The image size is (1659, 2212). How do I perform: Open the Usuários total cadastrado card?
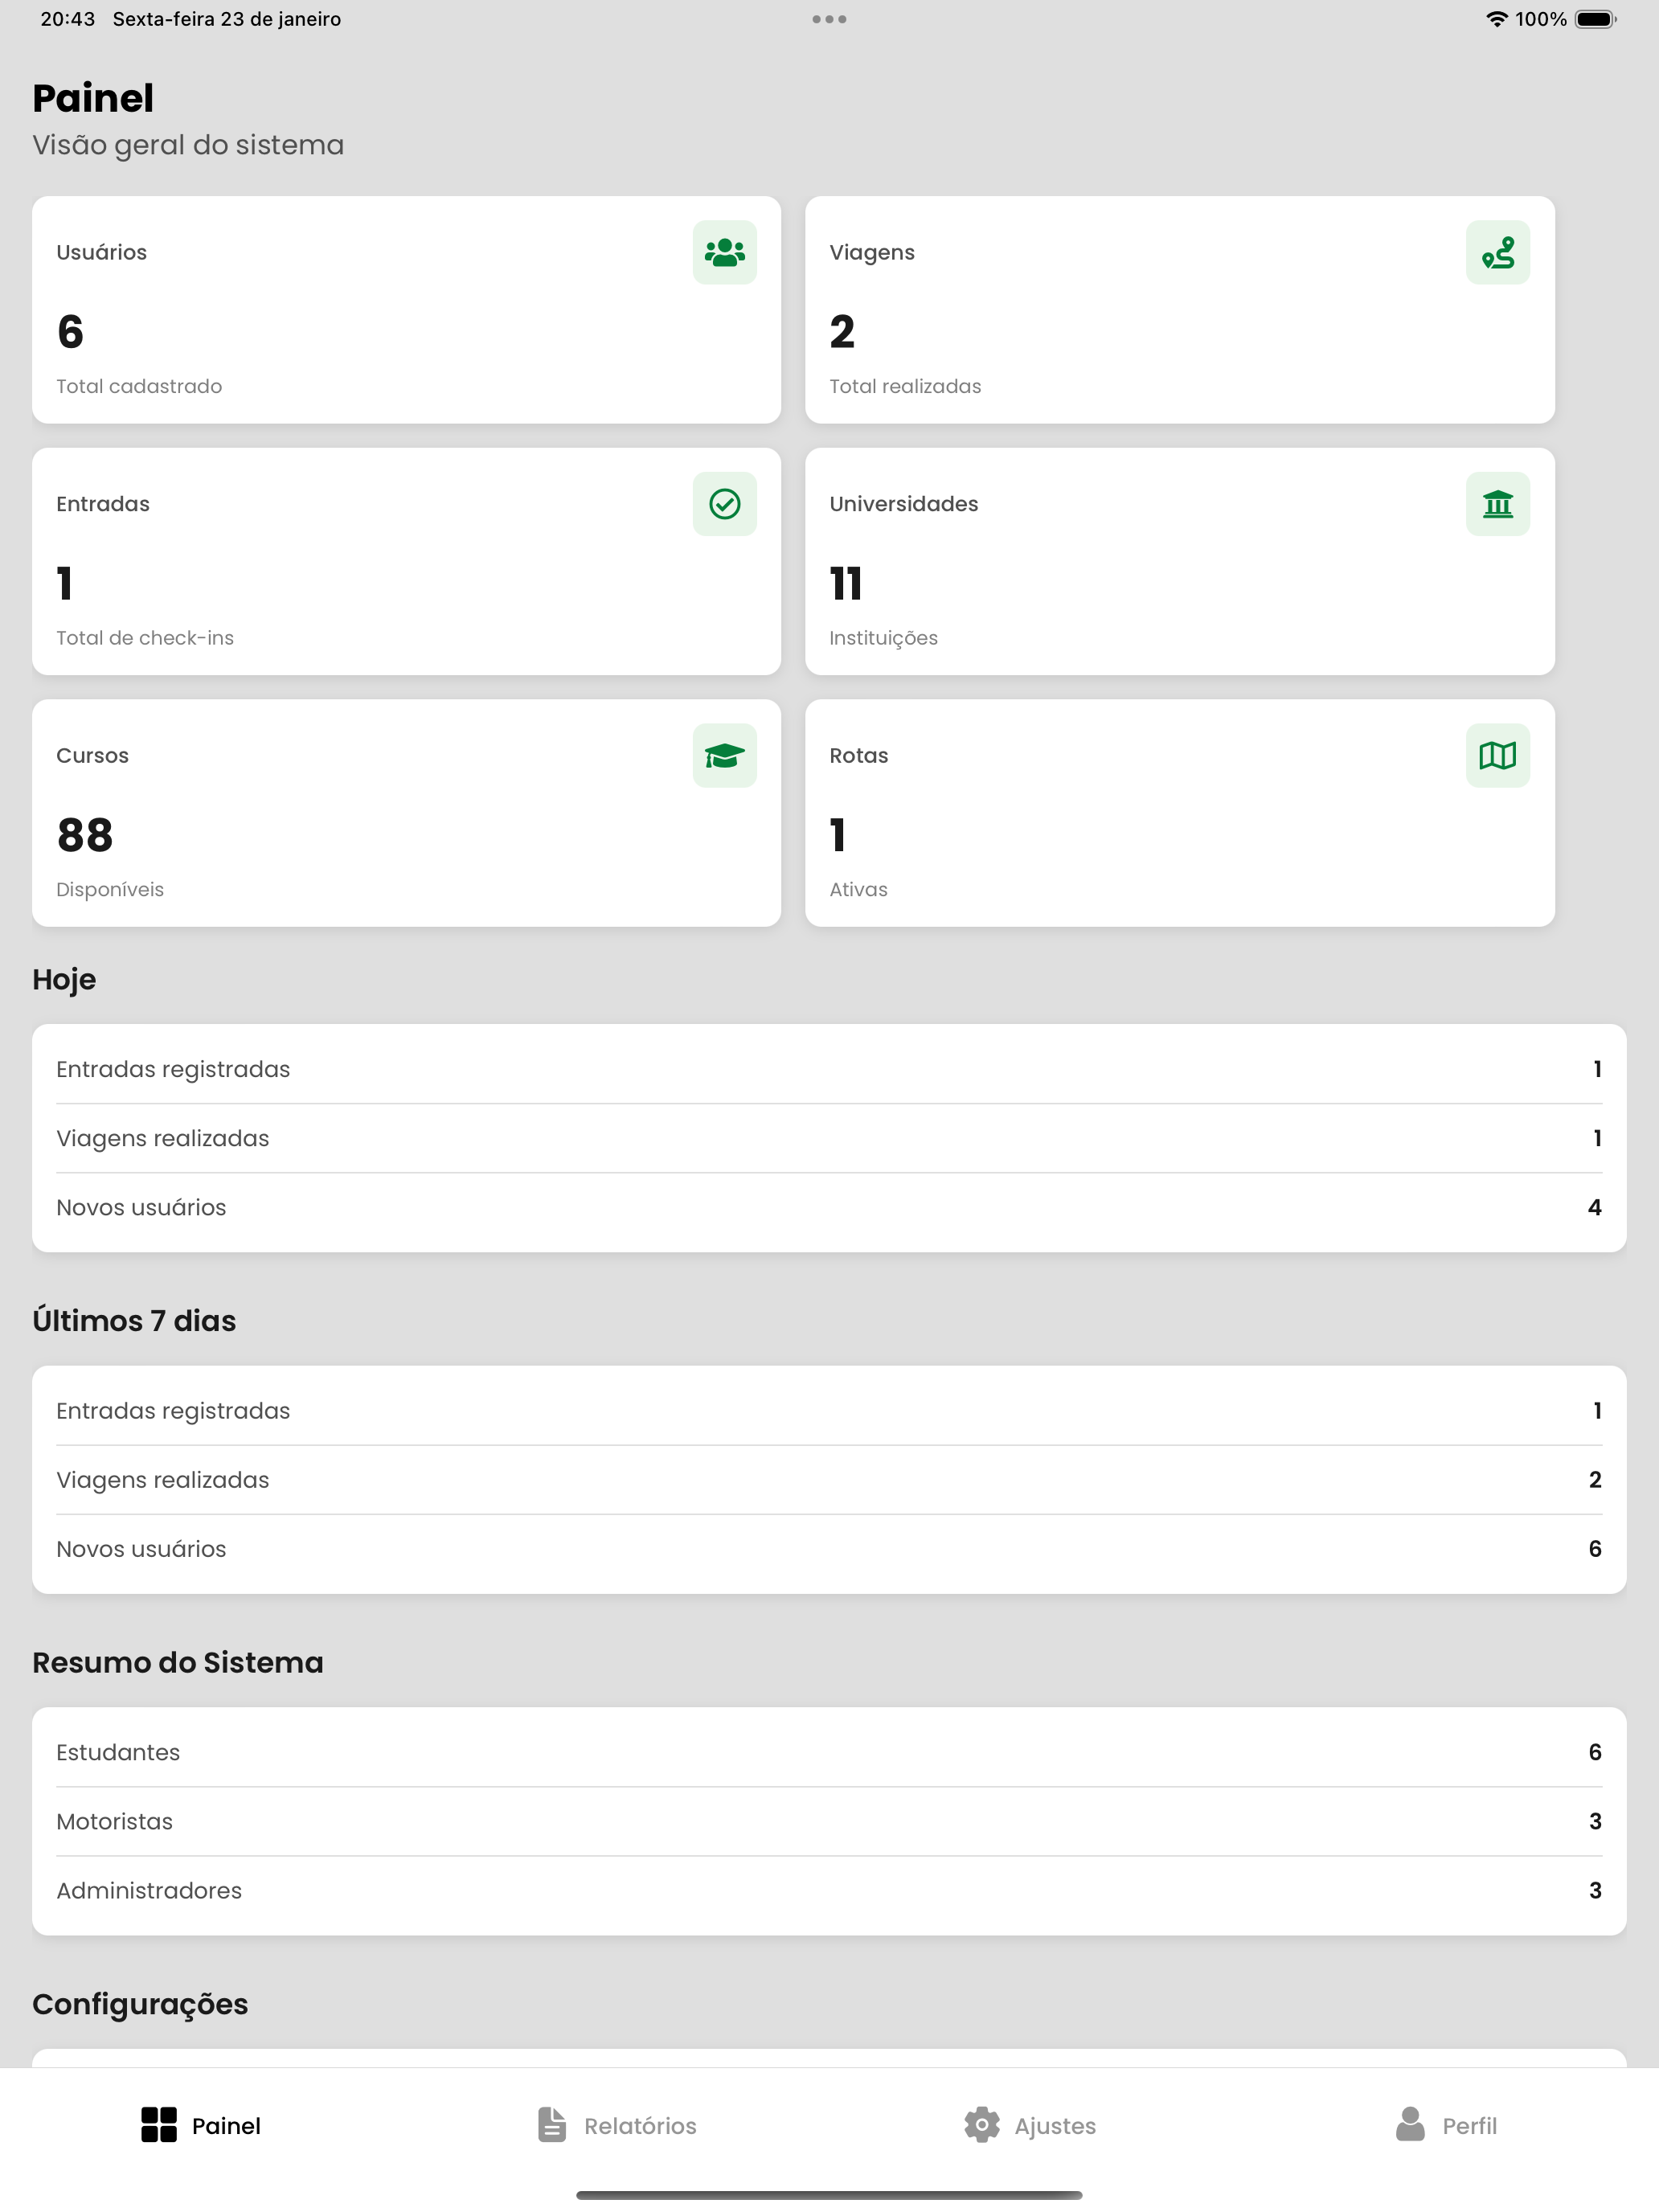click(x=406, y=310)
